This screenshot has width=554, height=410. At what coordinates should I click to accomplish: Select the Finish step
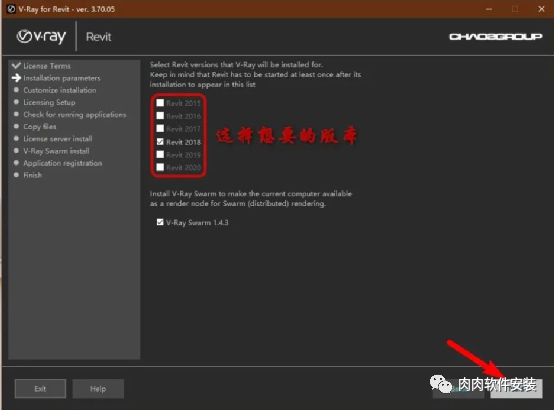click(33, 175)
